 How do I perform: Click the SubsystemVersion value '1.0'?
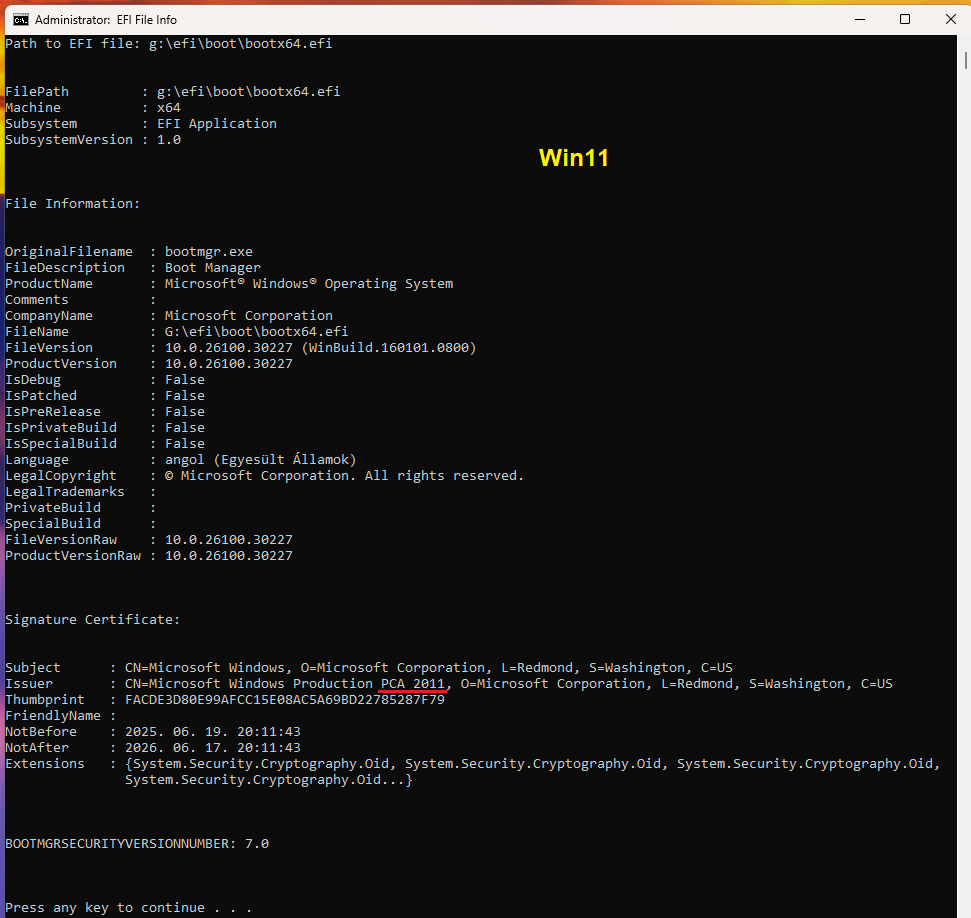point(169,140)
